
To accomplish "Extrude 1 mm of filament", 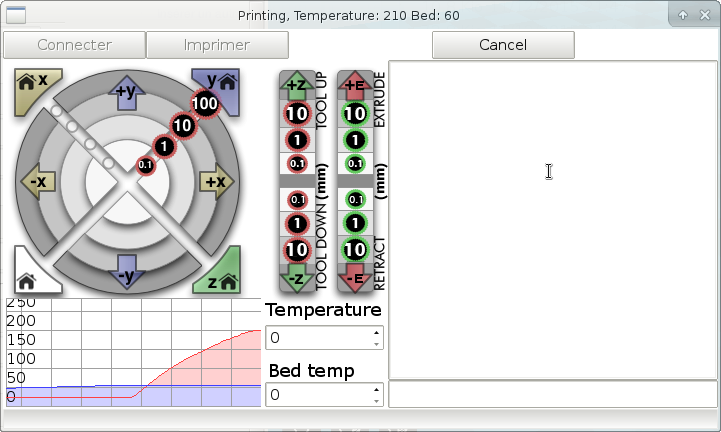I will pos(355,140).
